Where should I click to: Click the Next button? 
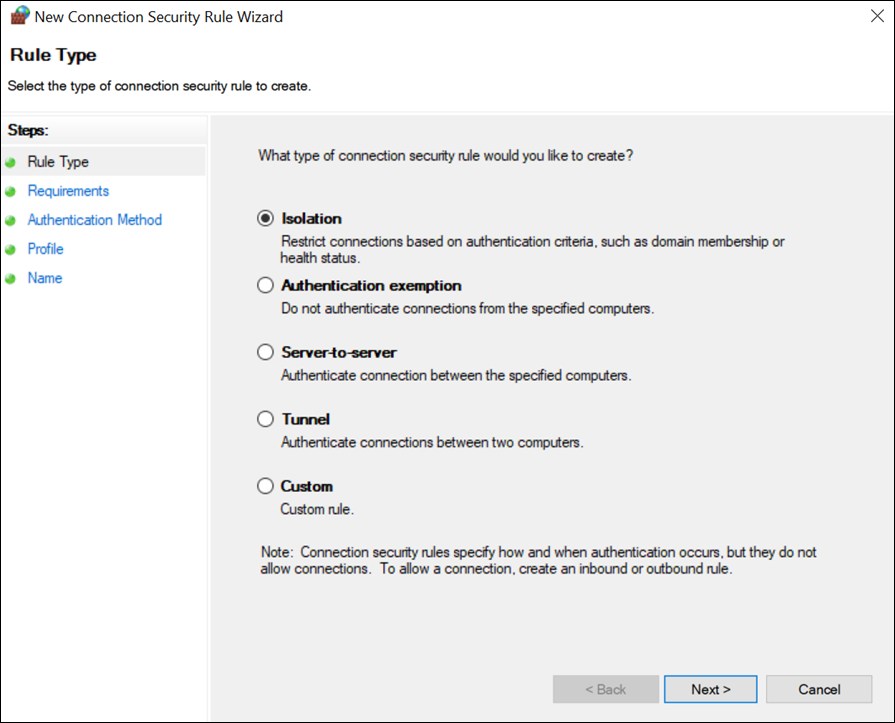point(711,689)
